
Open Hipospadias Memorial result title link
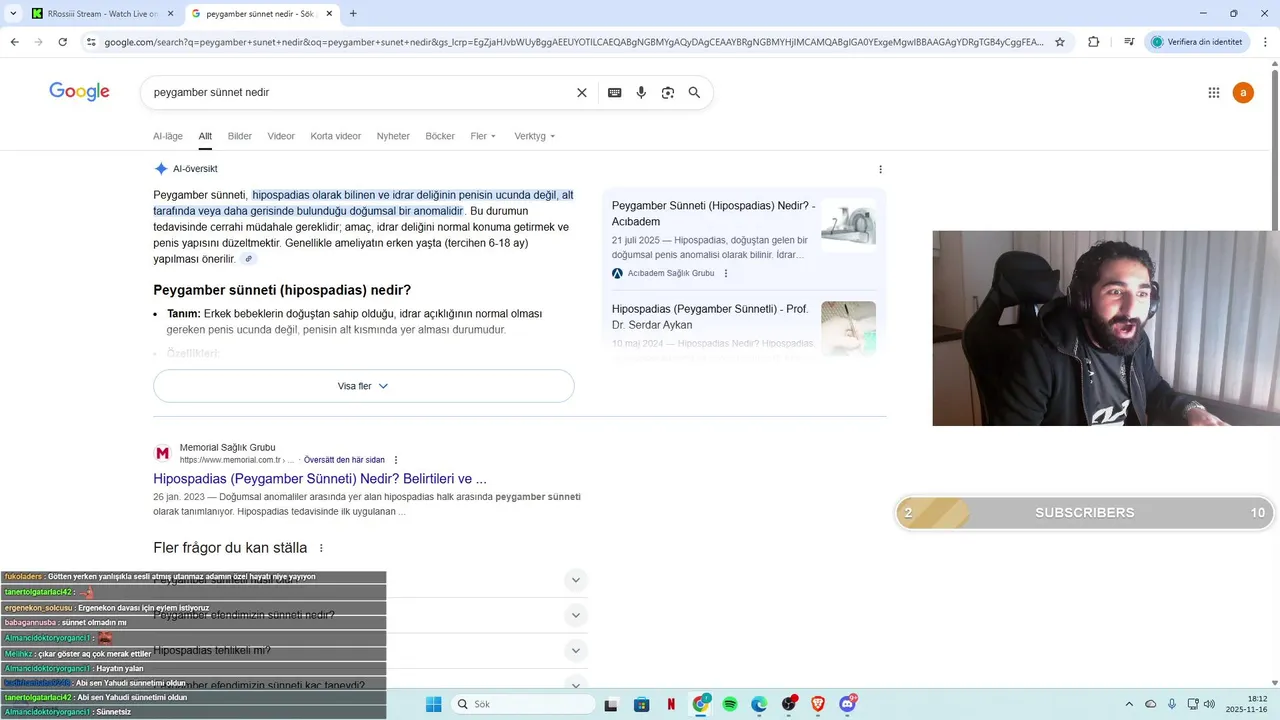tap(320, 479)
